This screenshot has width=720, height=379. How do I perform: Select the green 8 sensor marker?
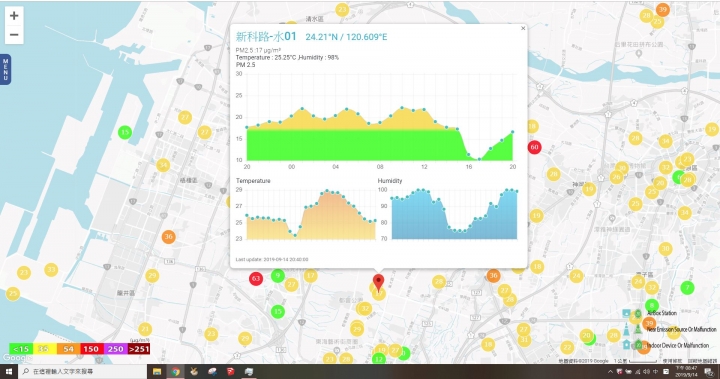[x=652, y=305]
